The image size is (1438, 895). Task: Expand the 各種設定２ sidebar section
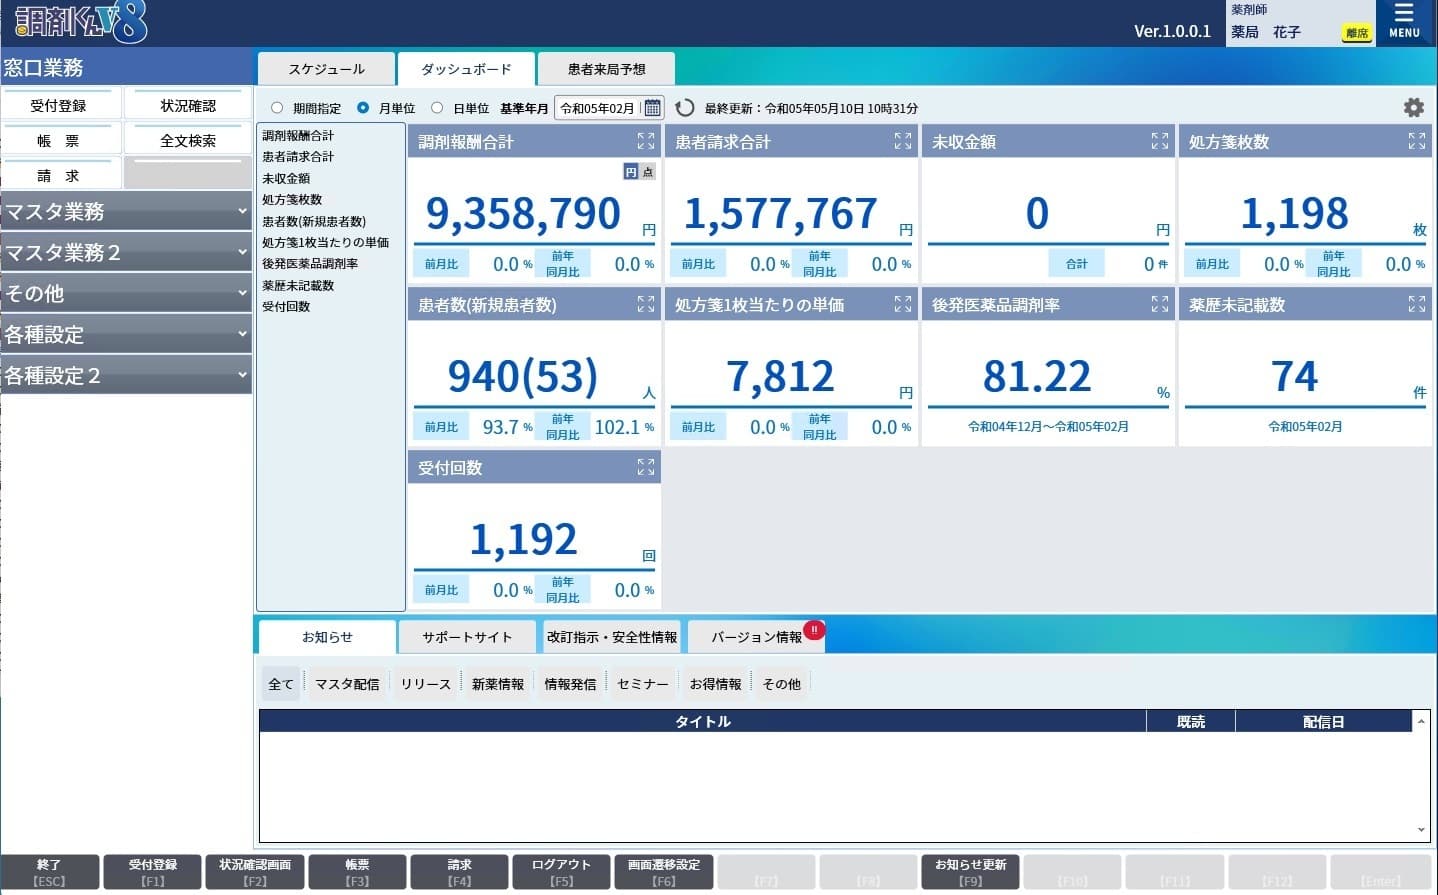tap(126, 375)
